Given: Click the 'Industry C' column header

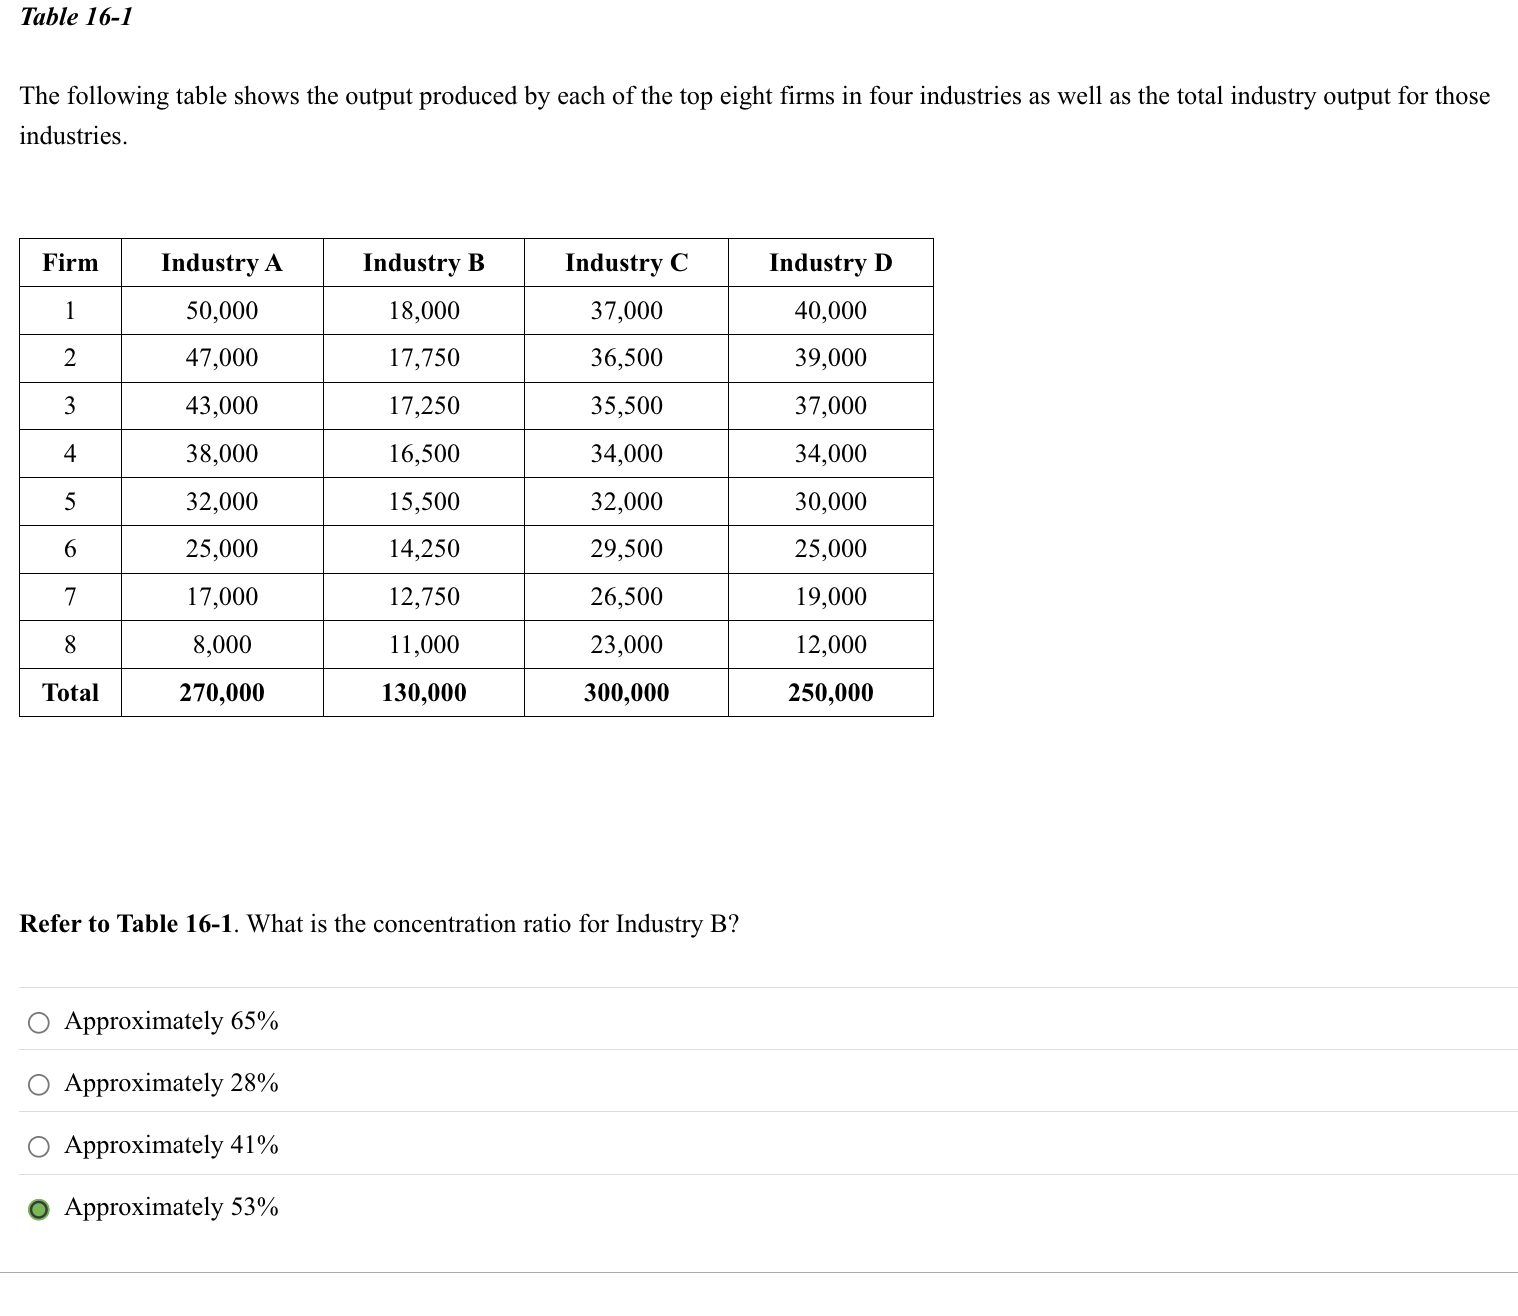Looking at the screenshot, I should [627, 263].
